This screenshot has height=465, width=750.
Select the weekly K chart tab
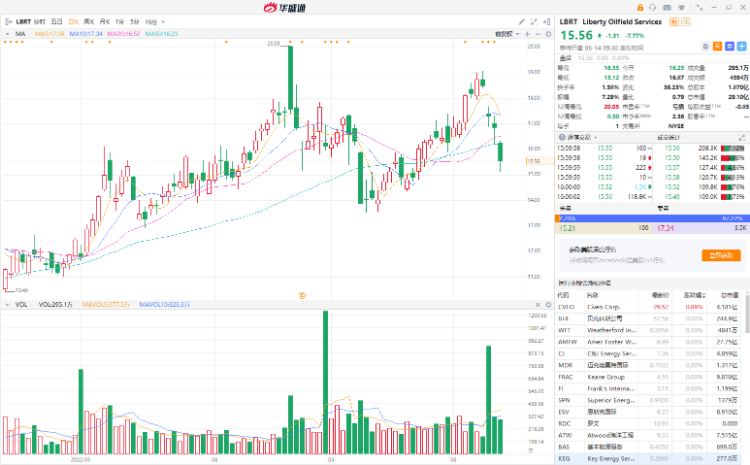click(89, 22)
